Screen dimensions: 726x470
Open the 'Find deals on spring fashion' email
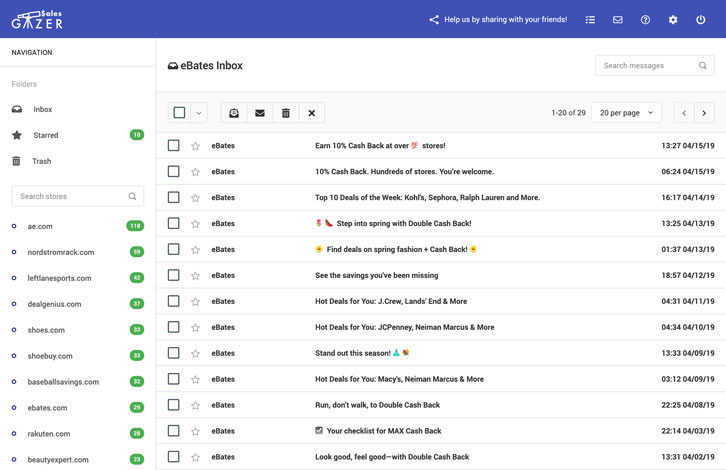point(441,249)
